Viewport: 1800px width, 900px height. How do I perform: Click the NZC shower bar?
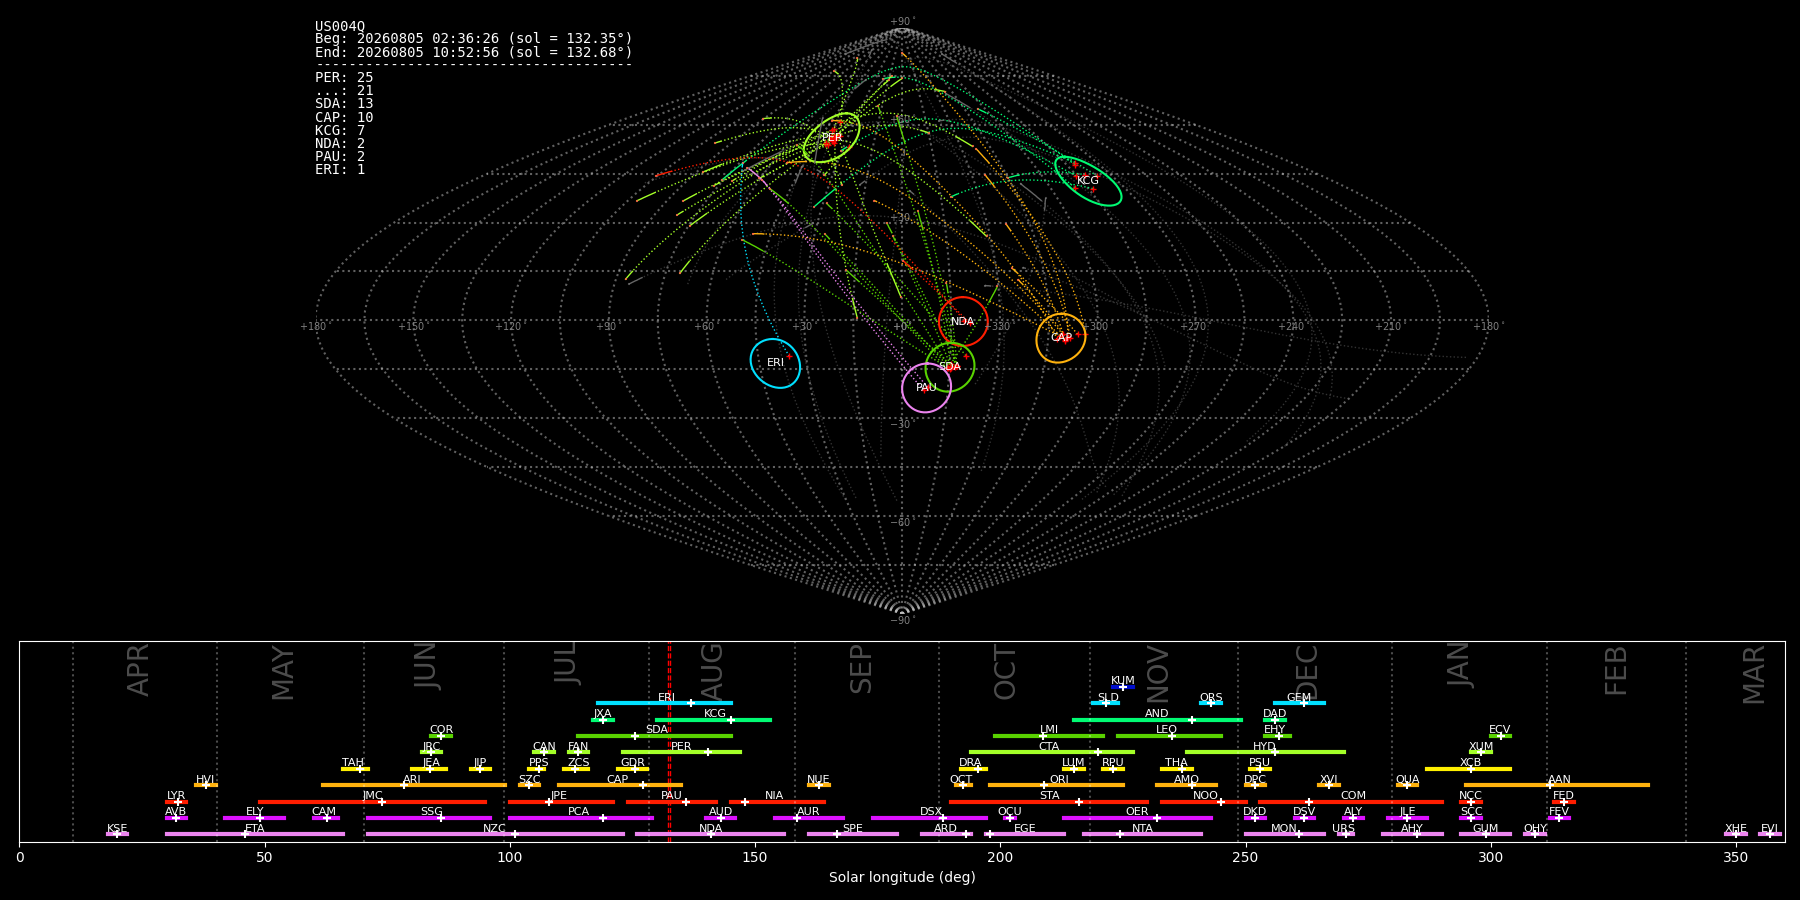coord(495,834)
